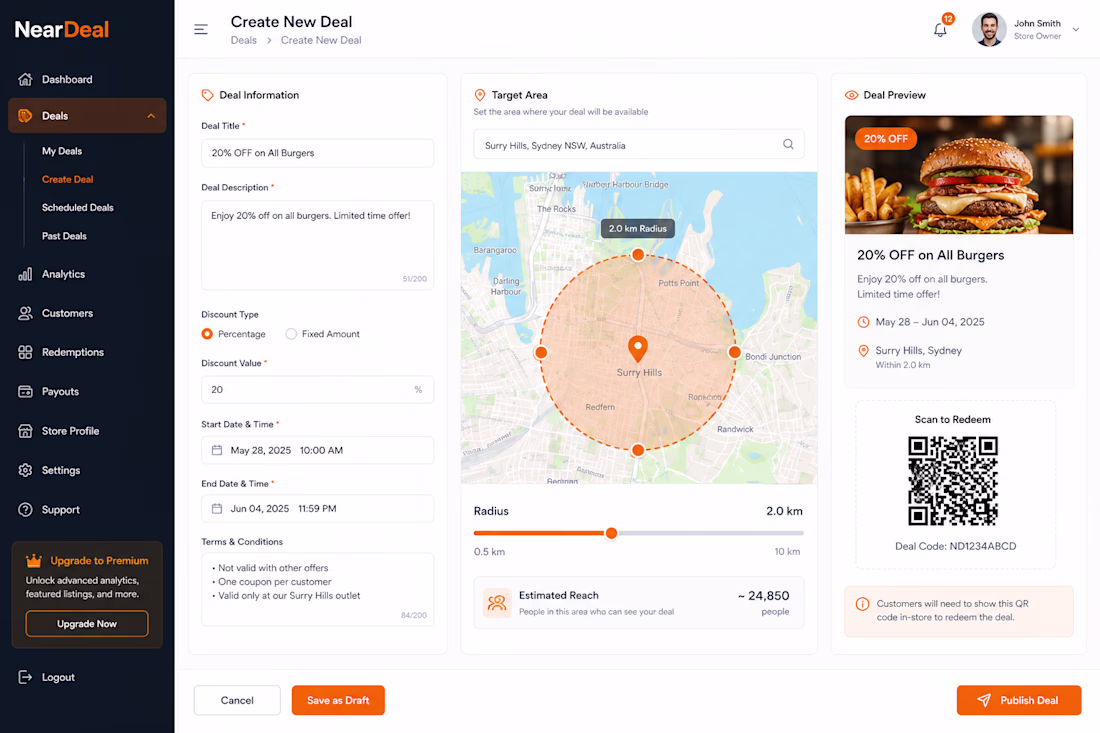Open Past Deals page
This screenshot has width=1100, height=733.
(64, 236)
